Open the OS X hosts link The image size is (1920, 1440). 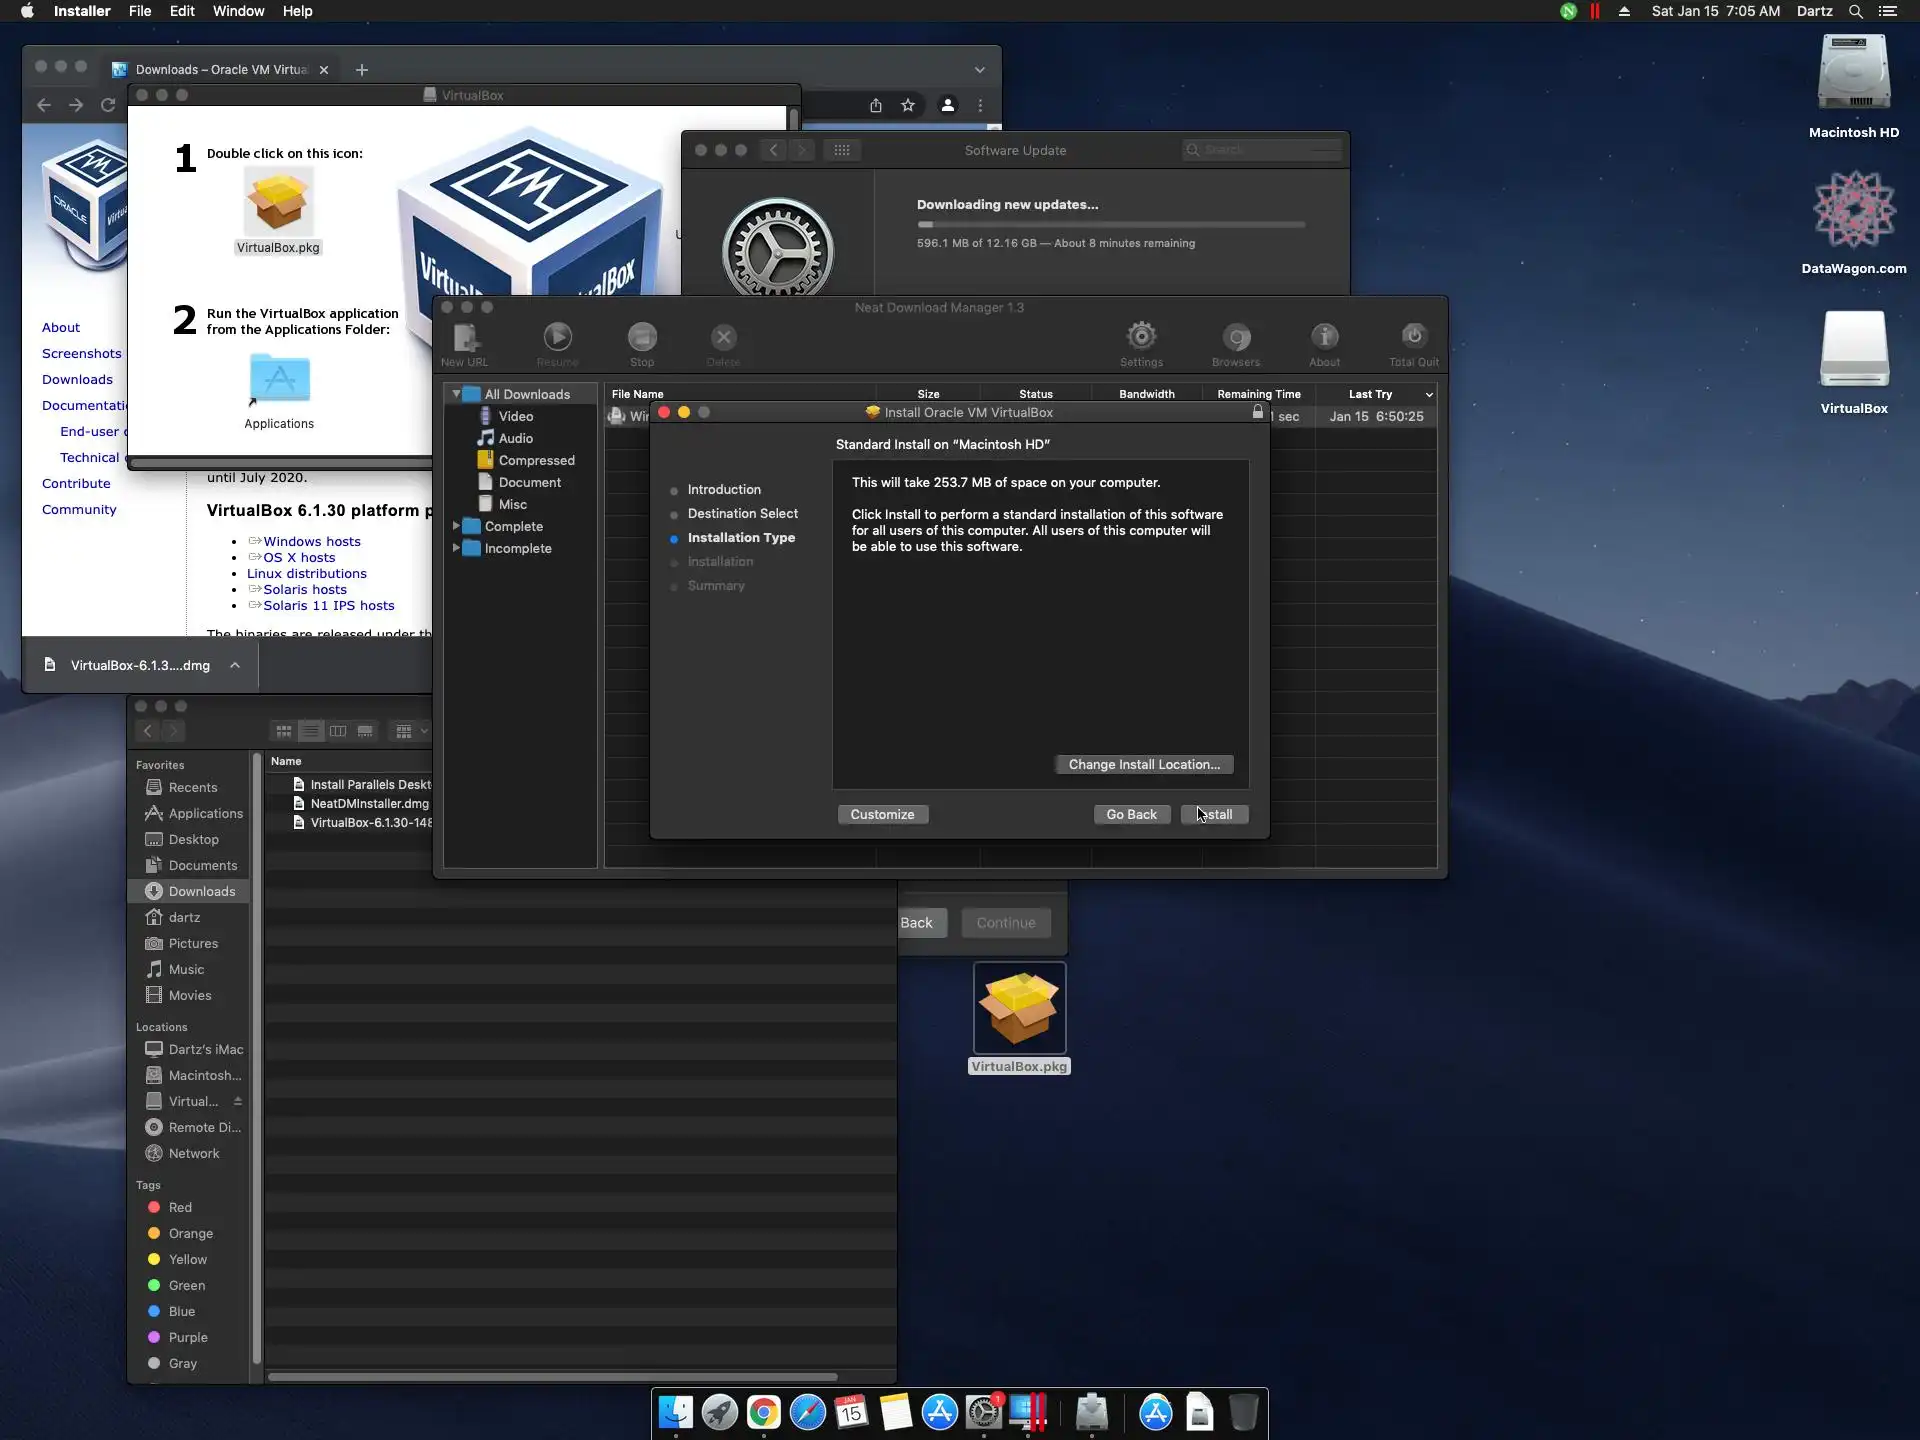(x=299, y=557)
